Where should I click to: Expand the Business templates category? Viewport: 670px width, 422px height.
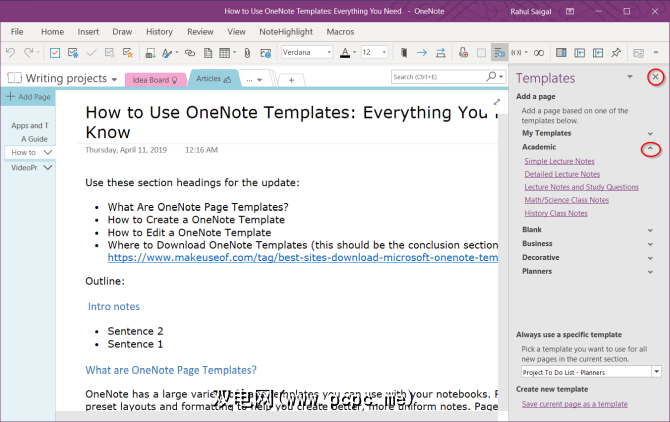coord(650,243)
